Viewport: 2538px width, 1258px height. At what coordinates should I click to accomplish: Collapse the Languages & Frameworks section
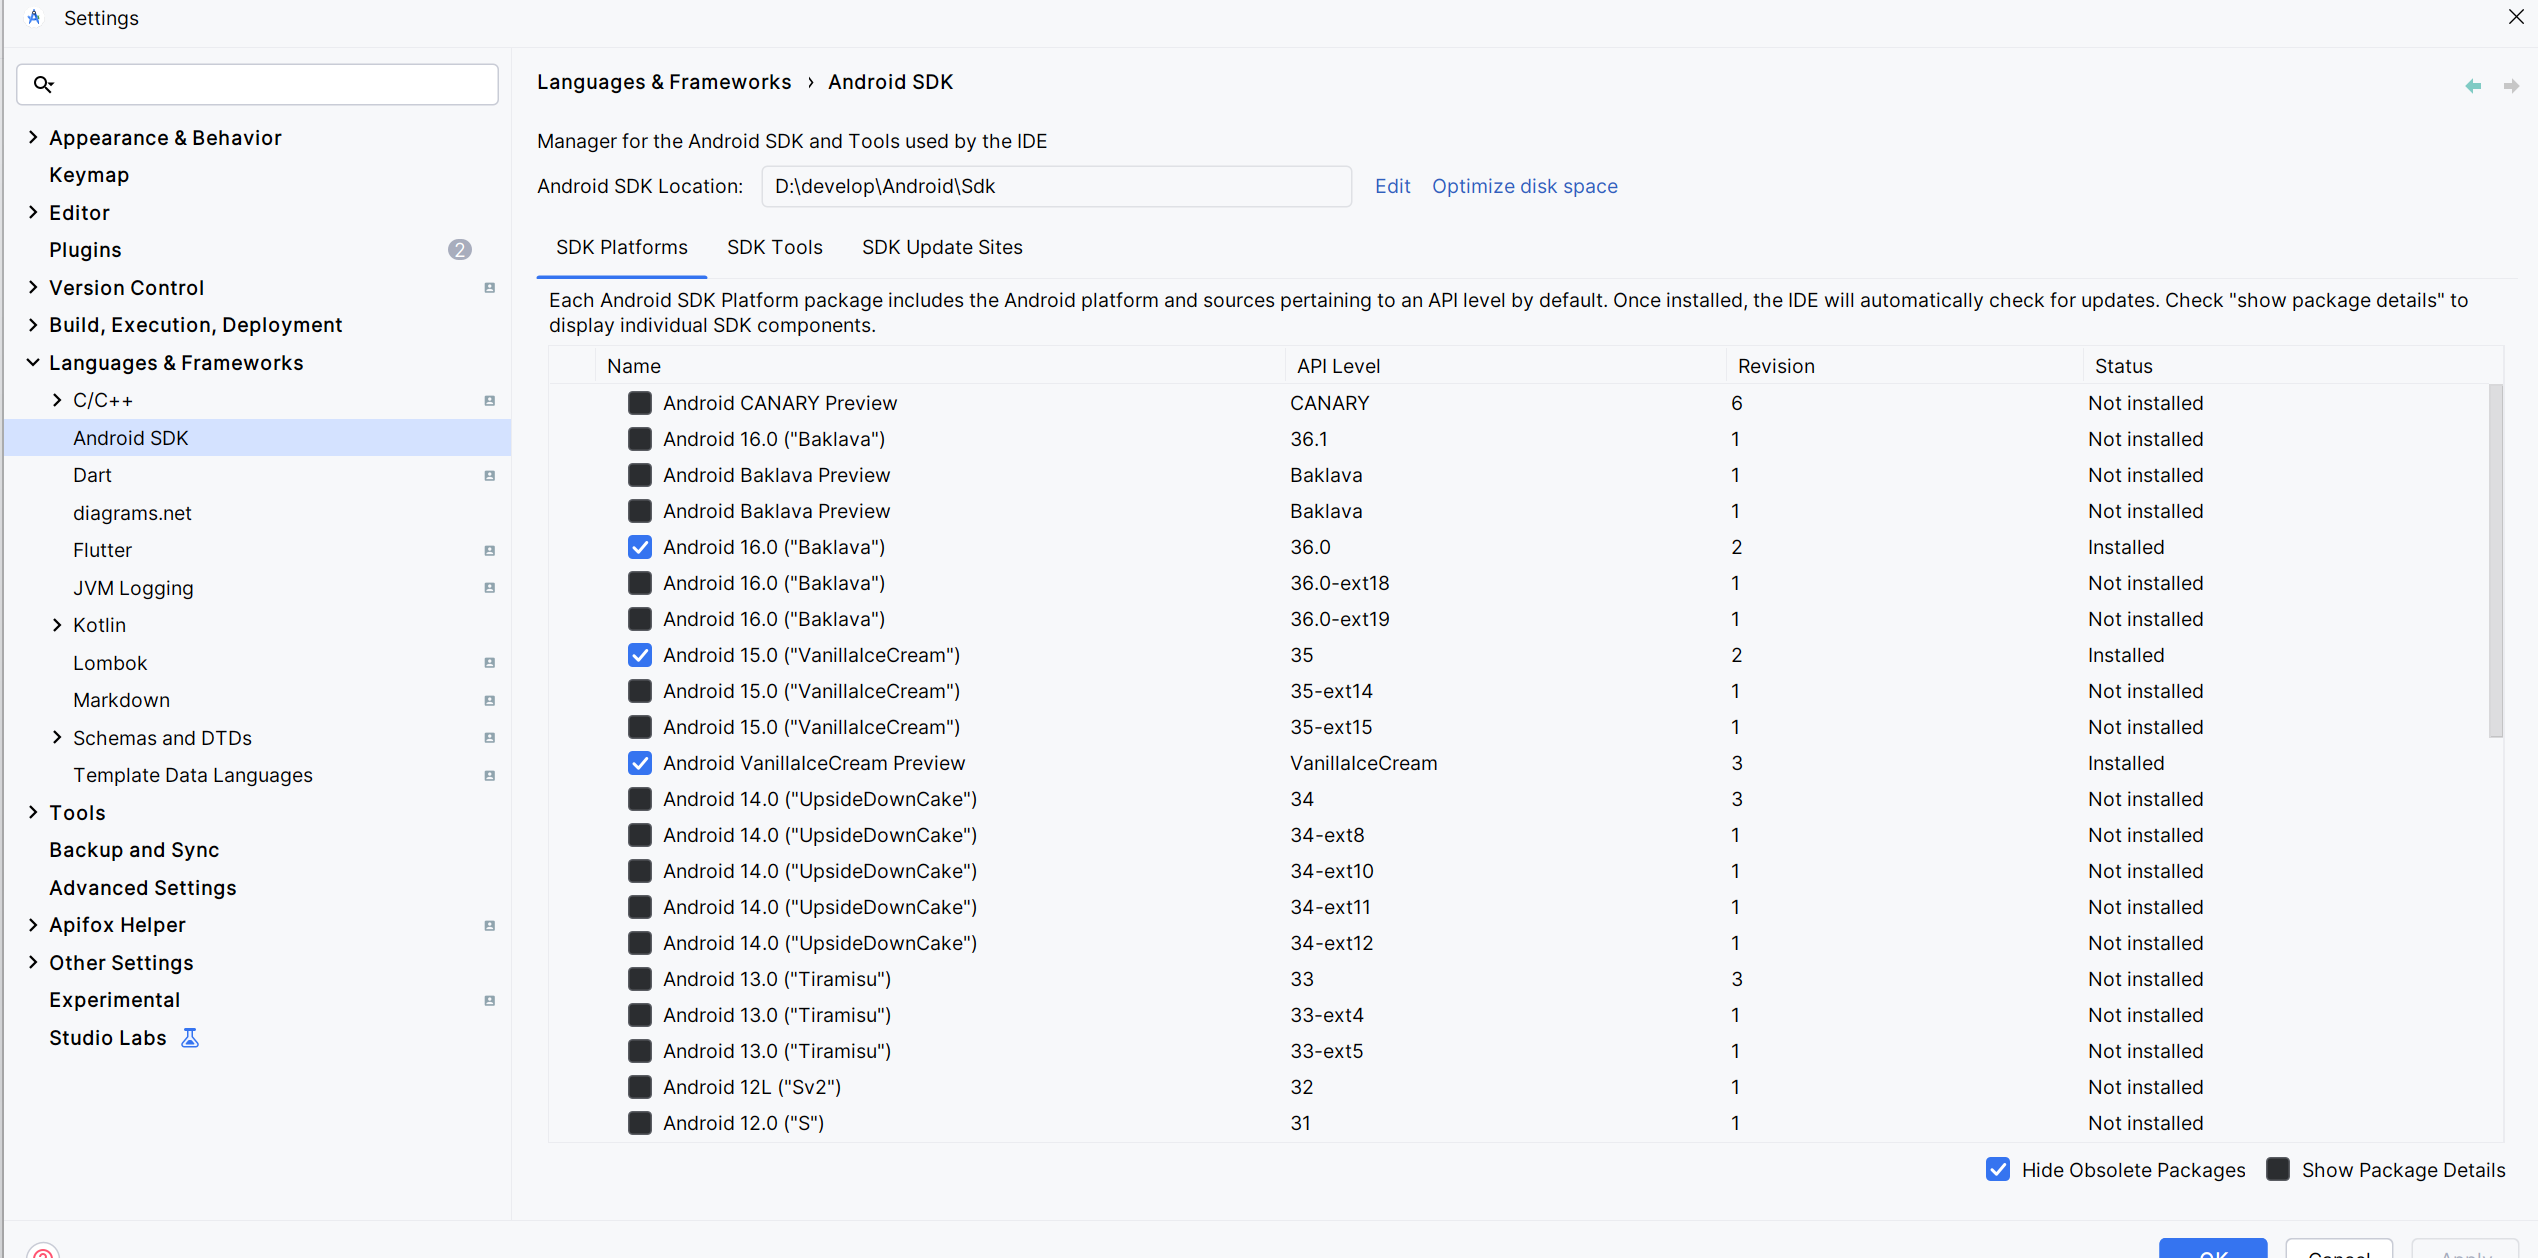click(x=33, y=363)
